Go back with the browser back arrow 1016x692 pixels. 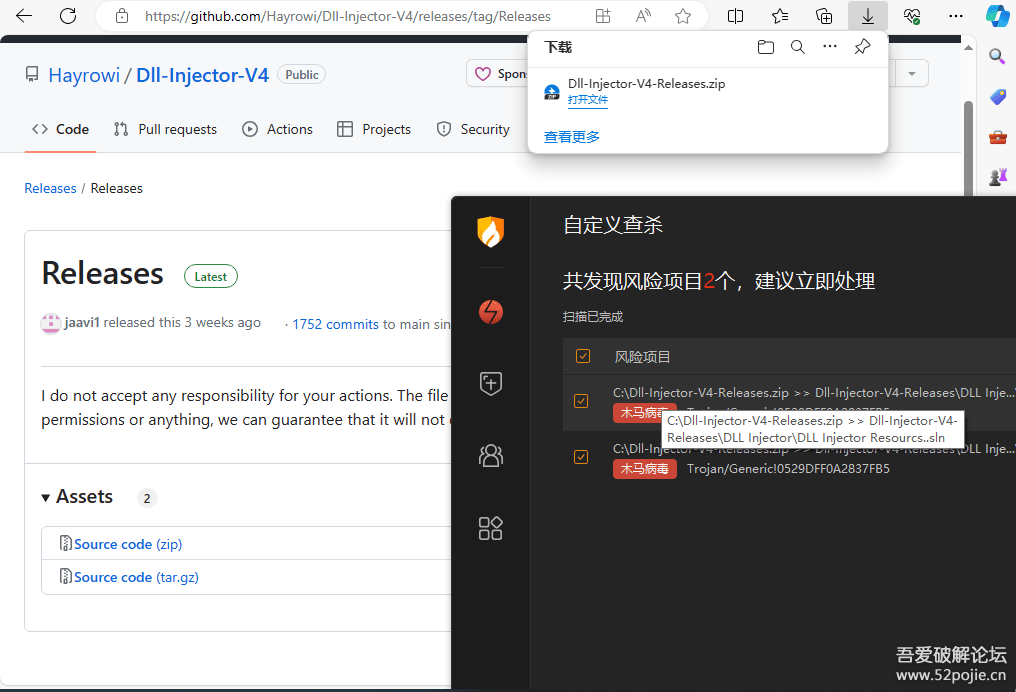pos(24,16)
